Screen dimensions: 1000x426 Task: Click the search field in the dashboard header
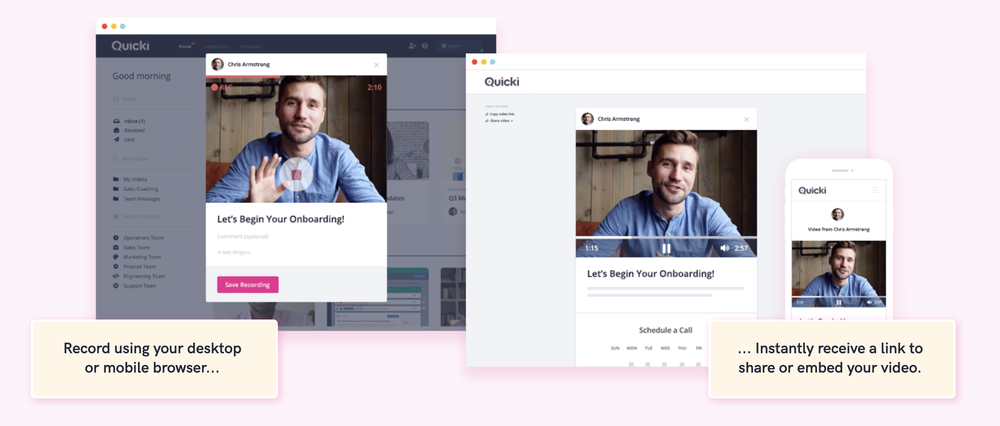point(459,46)
